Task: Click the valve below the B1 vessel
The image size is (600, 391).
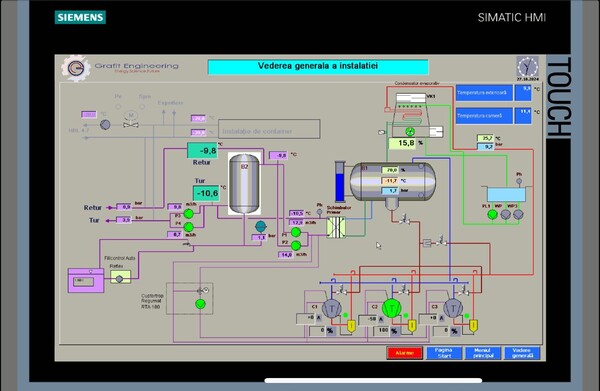Action: pos(404,220)
